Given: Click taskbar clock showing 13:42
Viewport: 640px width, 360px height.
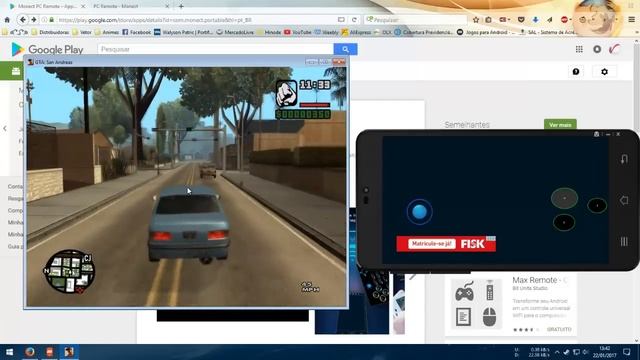Looking at the screenshot, I should click(604, 352).
